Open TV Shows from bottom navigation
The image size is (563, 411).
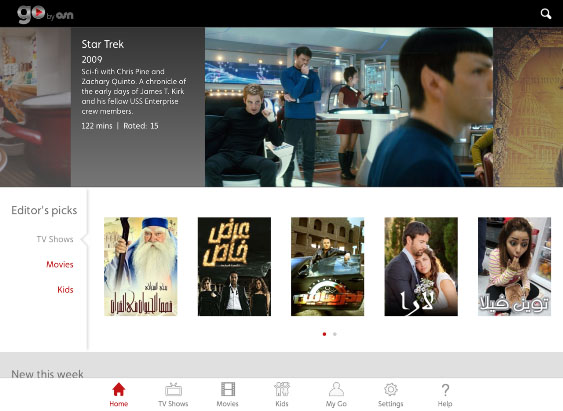click(x=173, y=394)
